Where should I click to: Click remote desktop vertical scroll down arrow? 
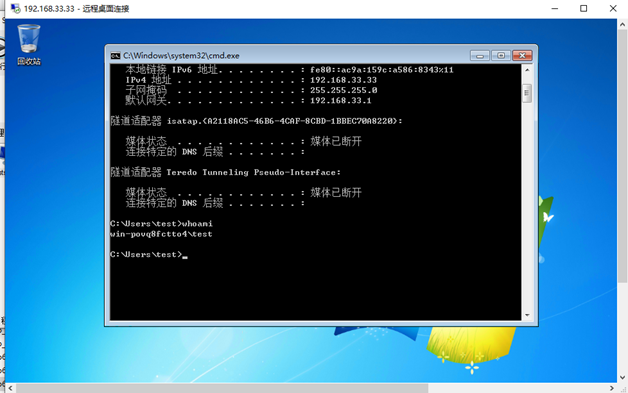622,377
